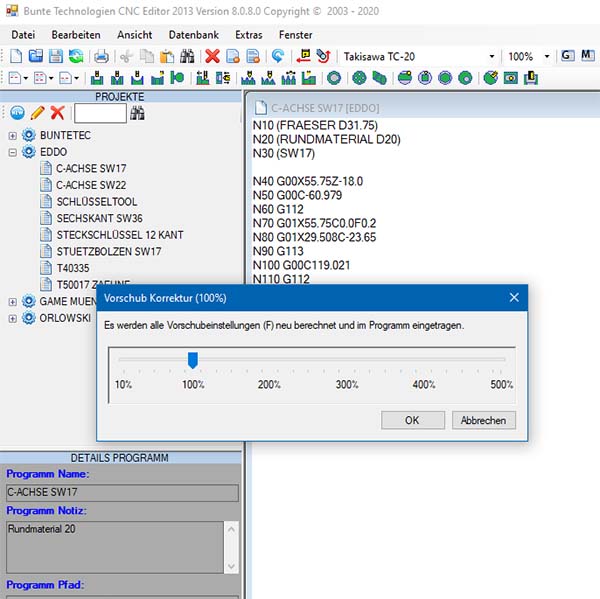Click the Programm Name field
Screen dimensions: 600x599
pos(122,493)
